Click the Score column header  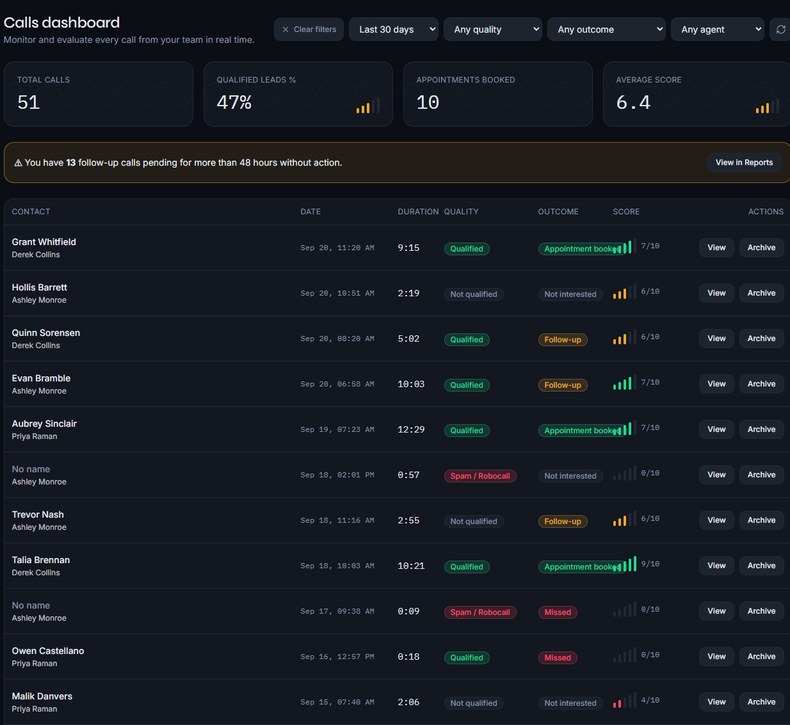coord(626,212)
